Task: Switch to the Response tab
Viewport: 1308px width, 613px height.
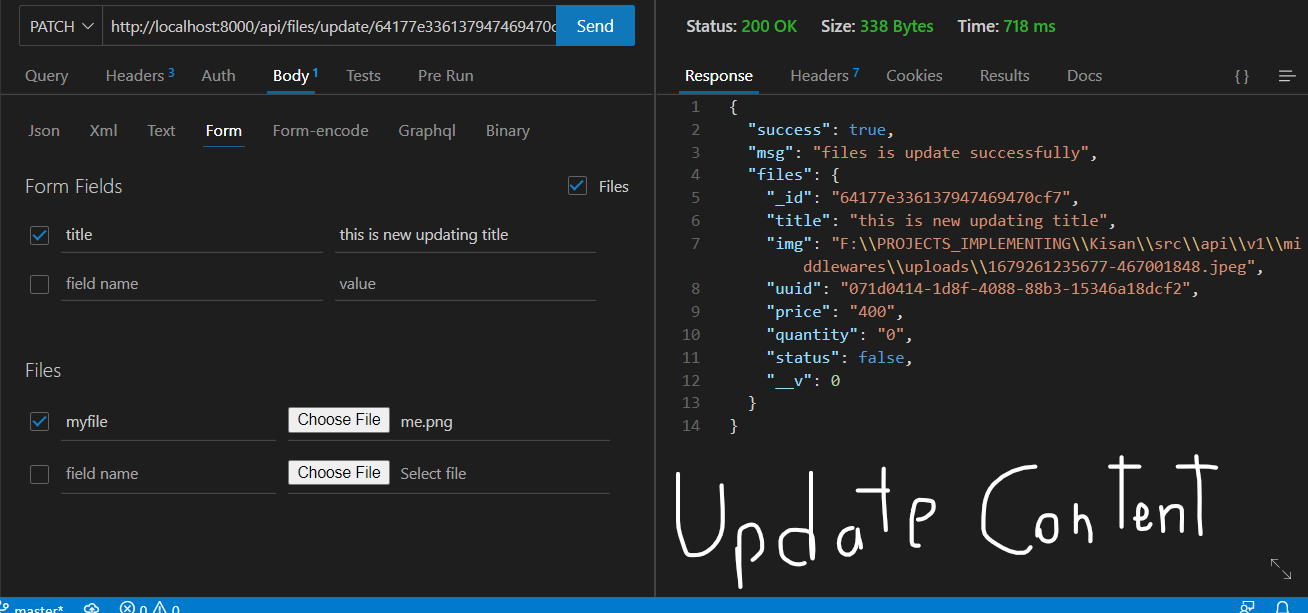Action: point(718,75)
